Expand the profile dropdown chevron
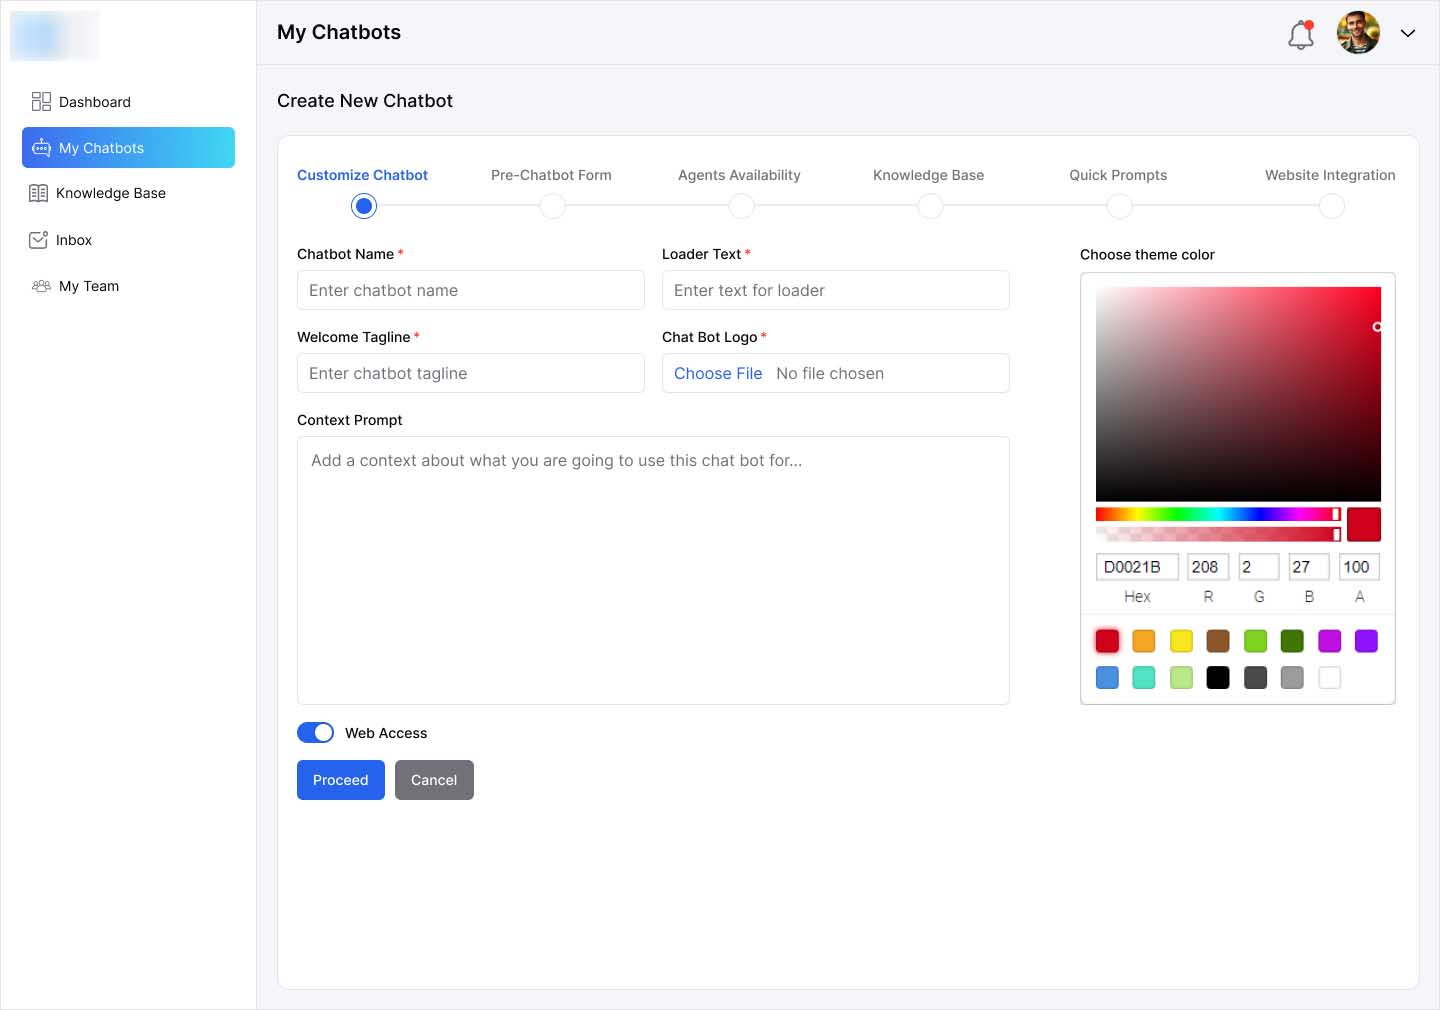The width and height of the screenshot is (1440, 1010). coord(1408,33)
